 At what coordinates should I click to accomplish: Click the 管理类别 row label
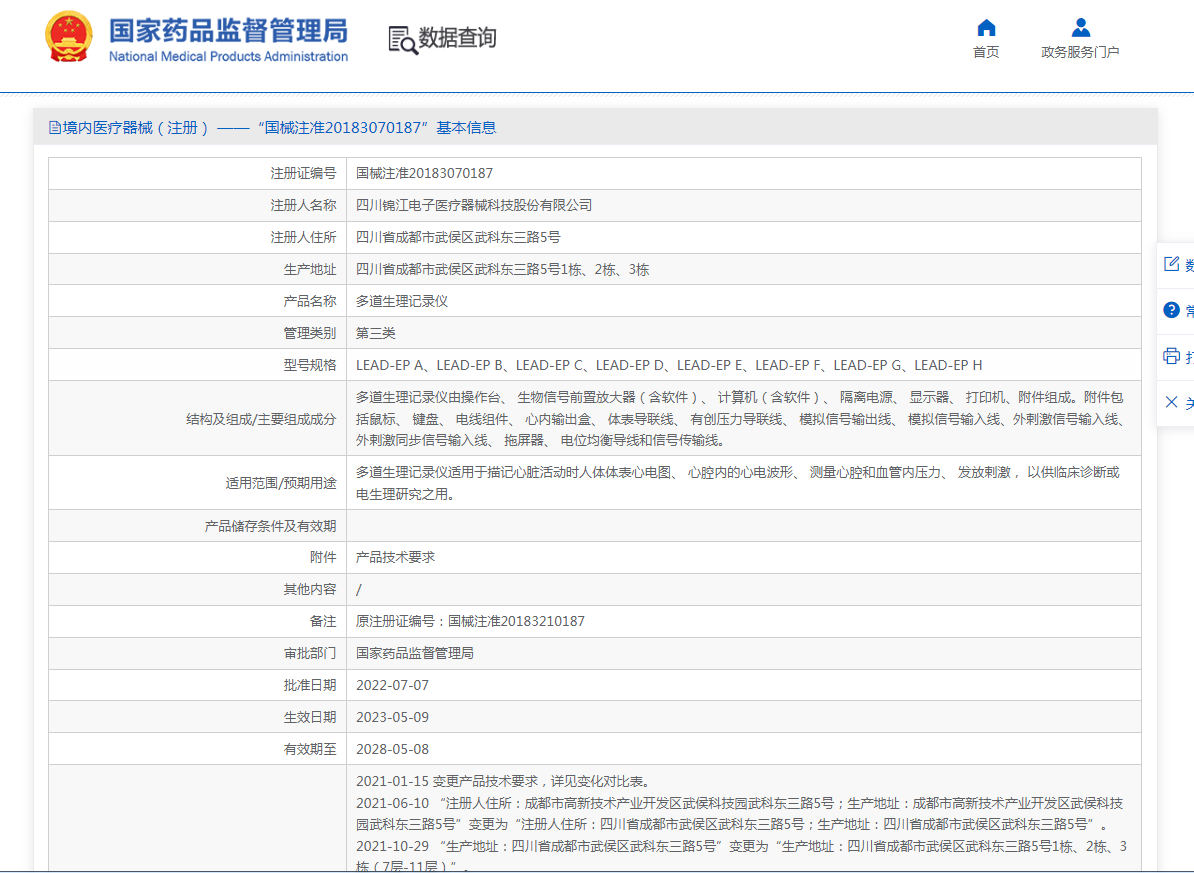click(310, 333)
